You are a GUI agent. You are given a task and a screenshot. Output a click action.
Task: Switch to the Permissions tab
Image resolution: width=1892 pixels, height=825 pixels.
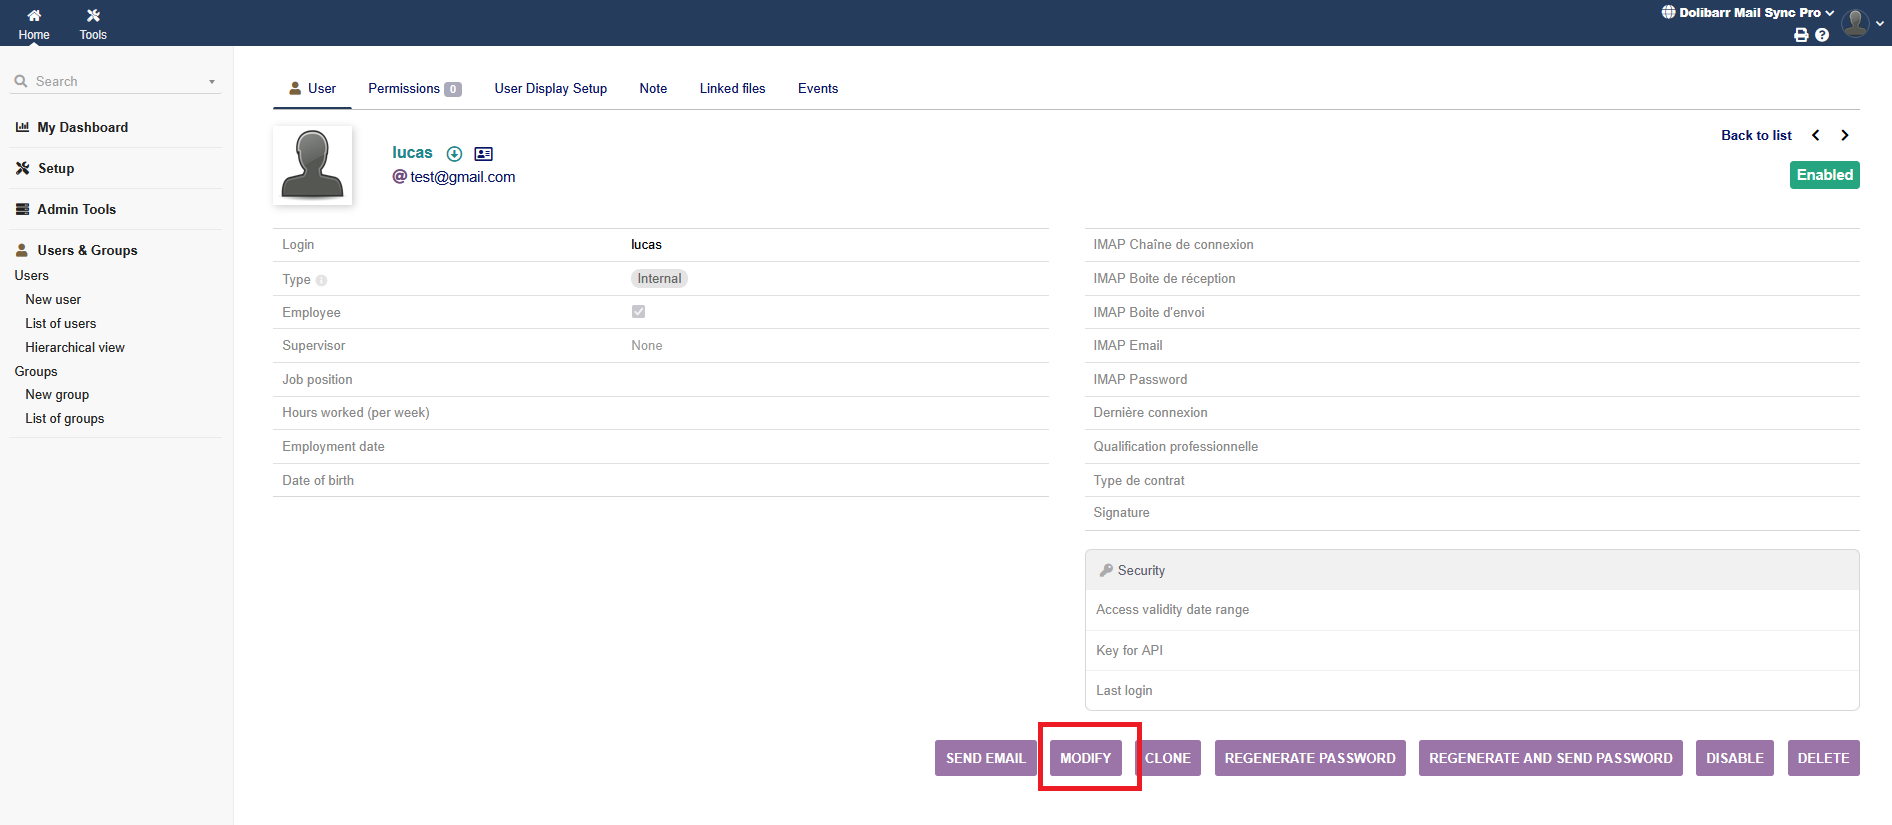(413, 89)
